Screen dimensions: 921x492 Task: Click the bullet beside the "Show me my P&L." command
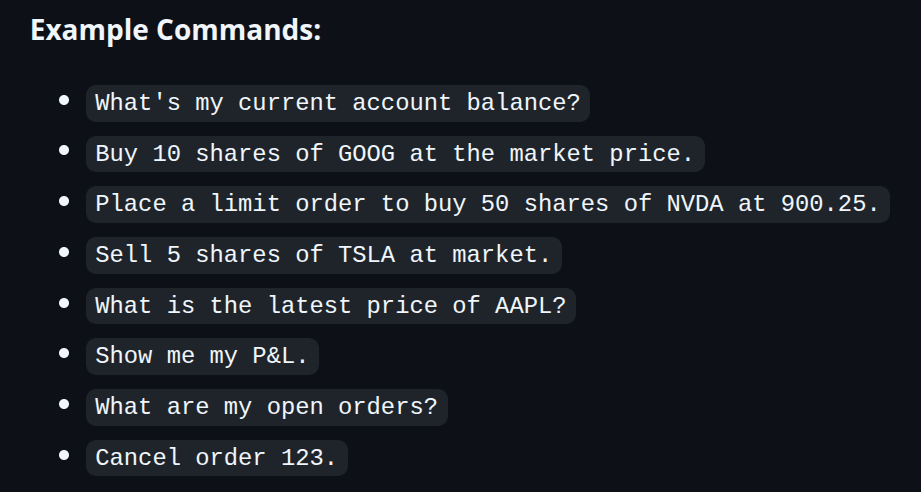coord(64,353)
